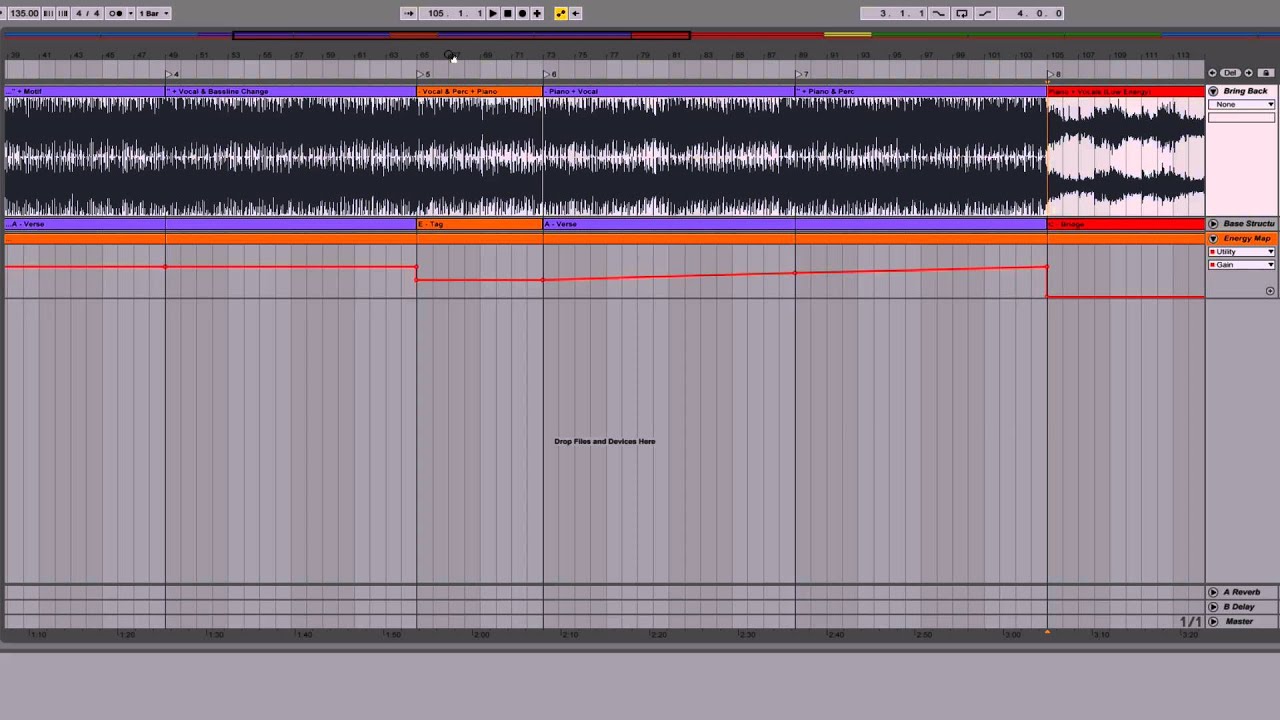
Task: Click the loop length field 4. 0. 0
Action: pos(1030,13)
